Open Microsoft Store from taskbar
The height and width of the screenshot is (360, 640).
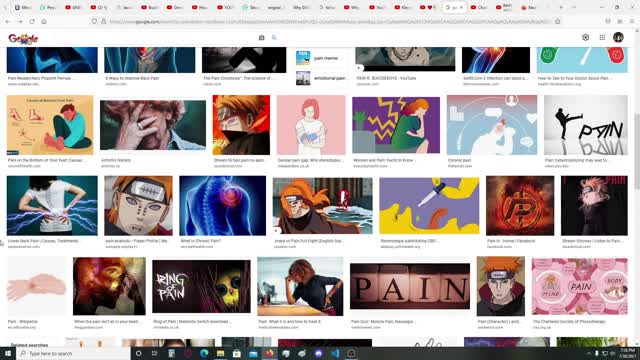click(x=237, y=353)
